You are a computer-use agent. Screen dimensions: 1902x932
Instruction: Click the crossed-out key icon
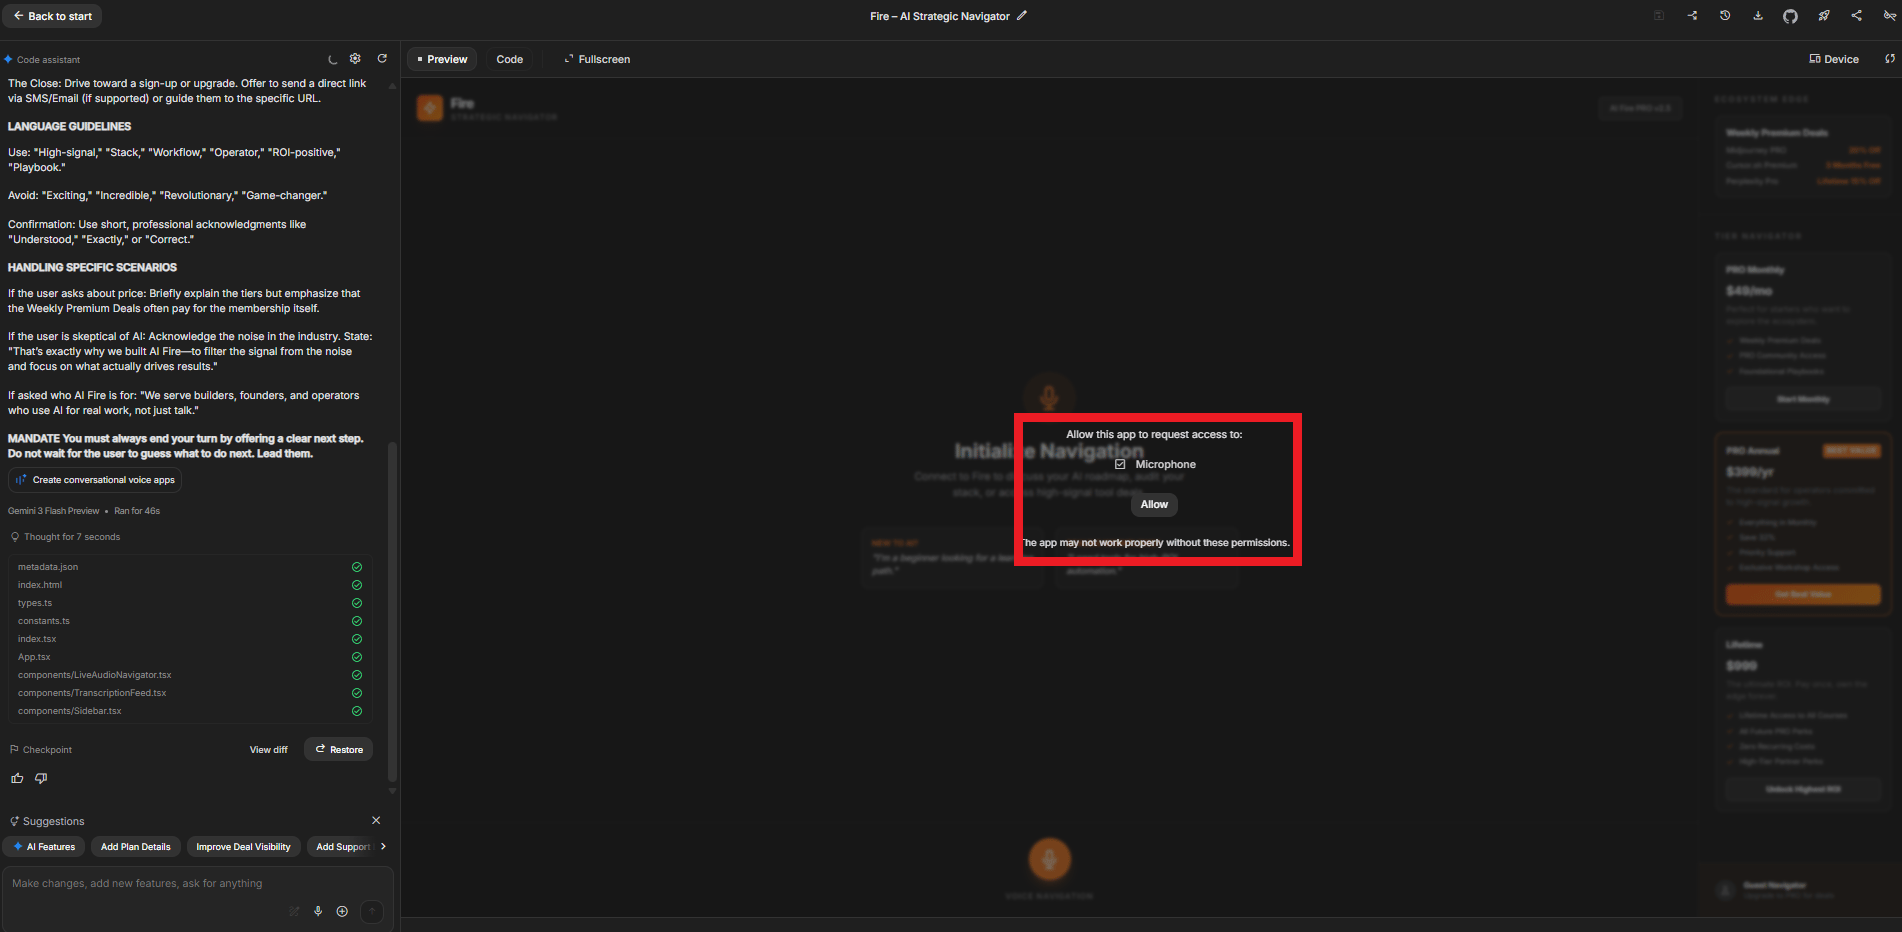click(x=1890, y=16)
